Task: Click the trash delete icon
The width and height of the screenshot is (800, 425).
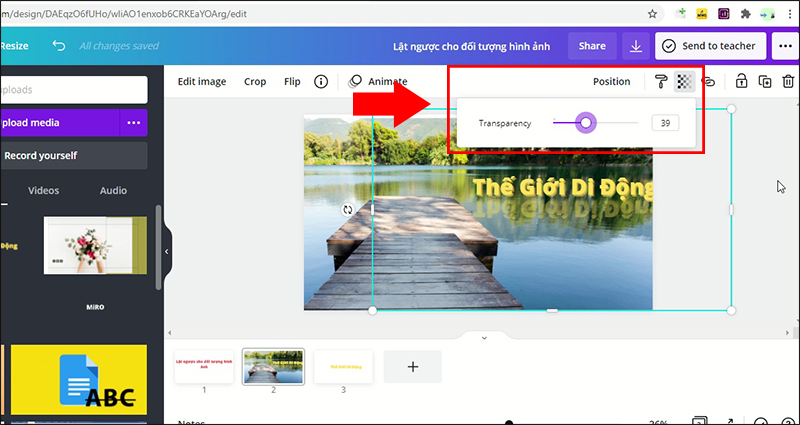Action: coord(788,82)
